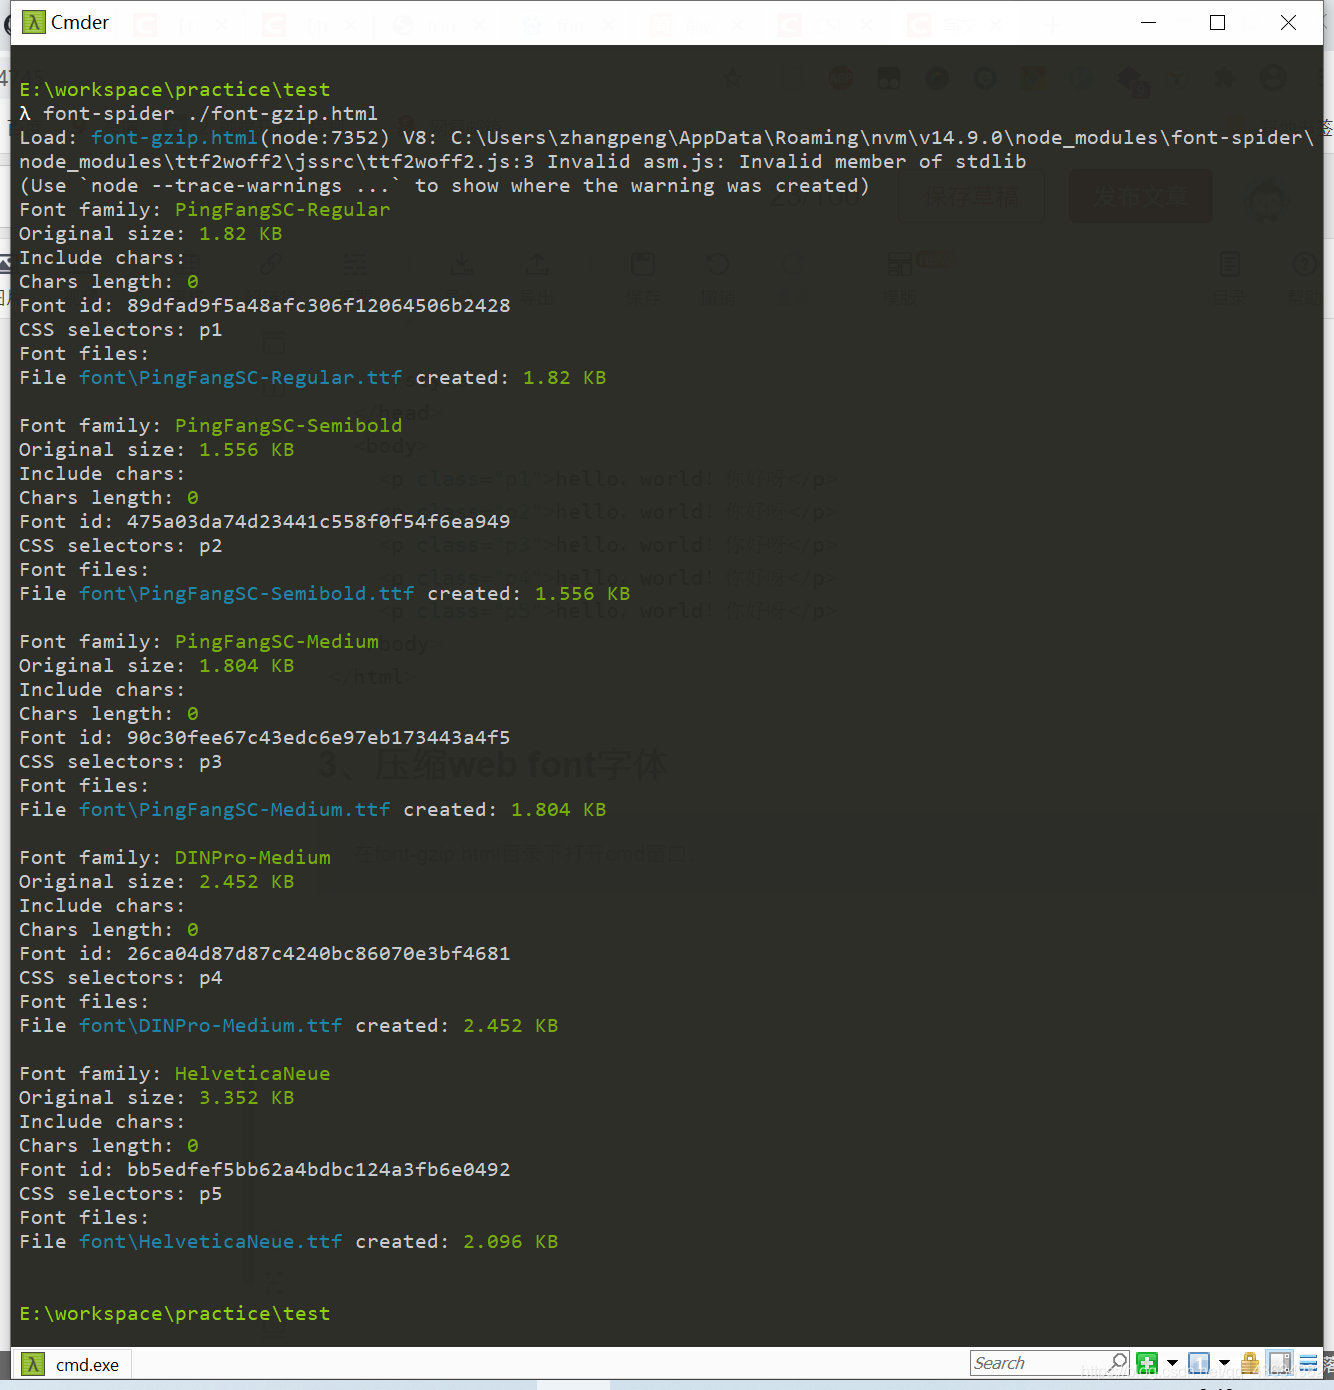Maximize the Cmder window
Image resolution: width=1334 pixels, height=1390 pixels.
pos(1217,22)
